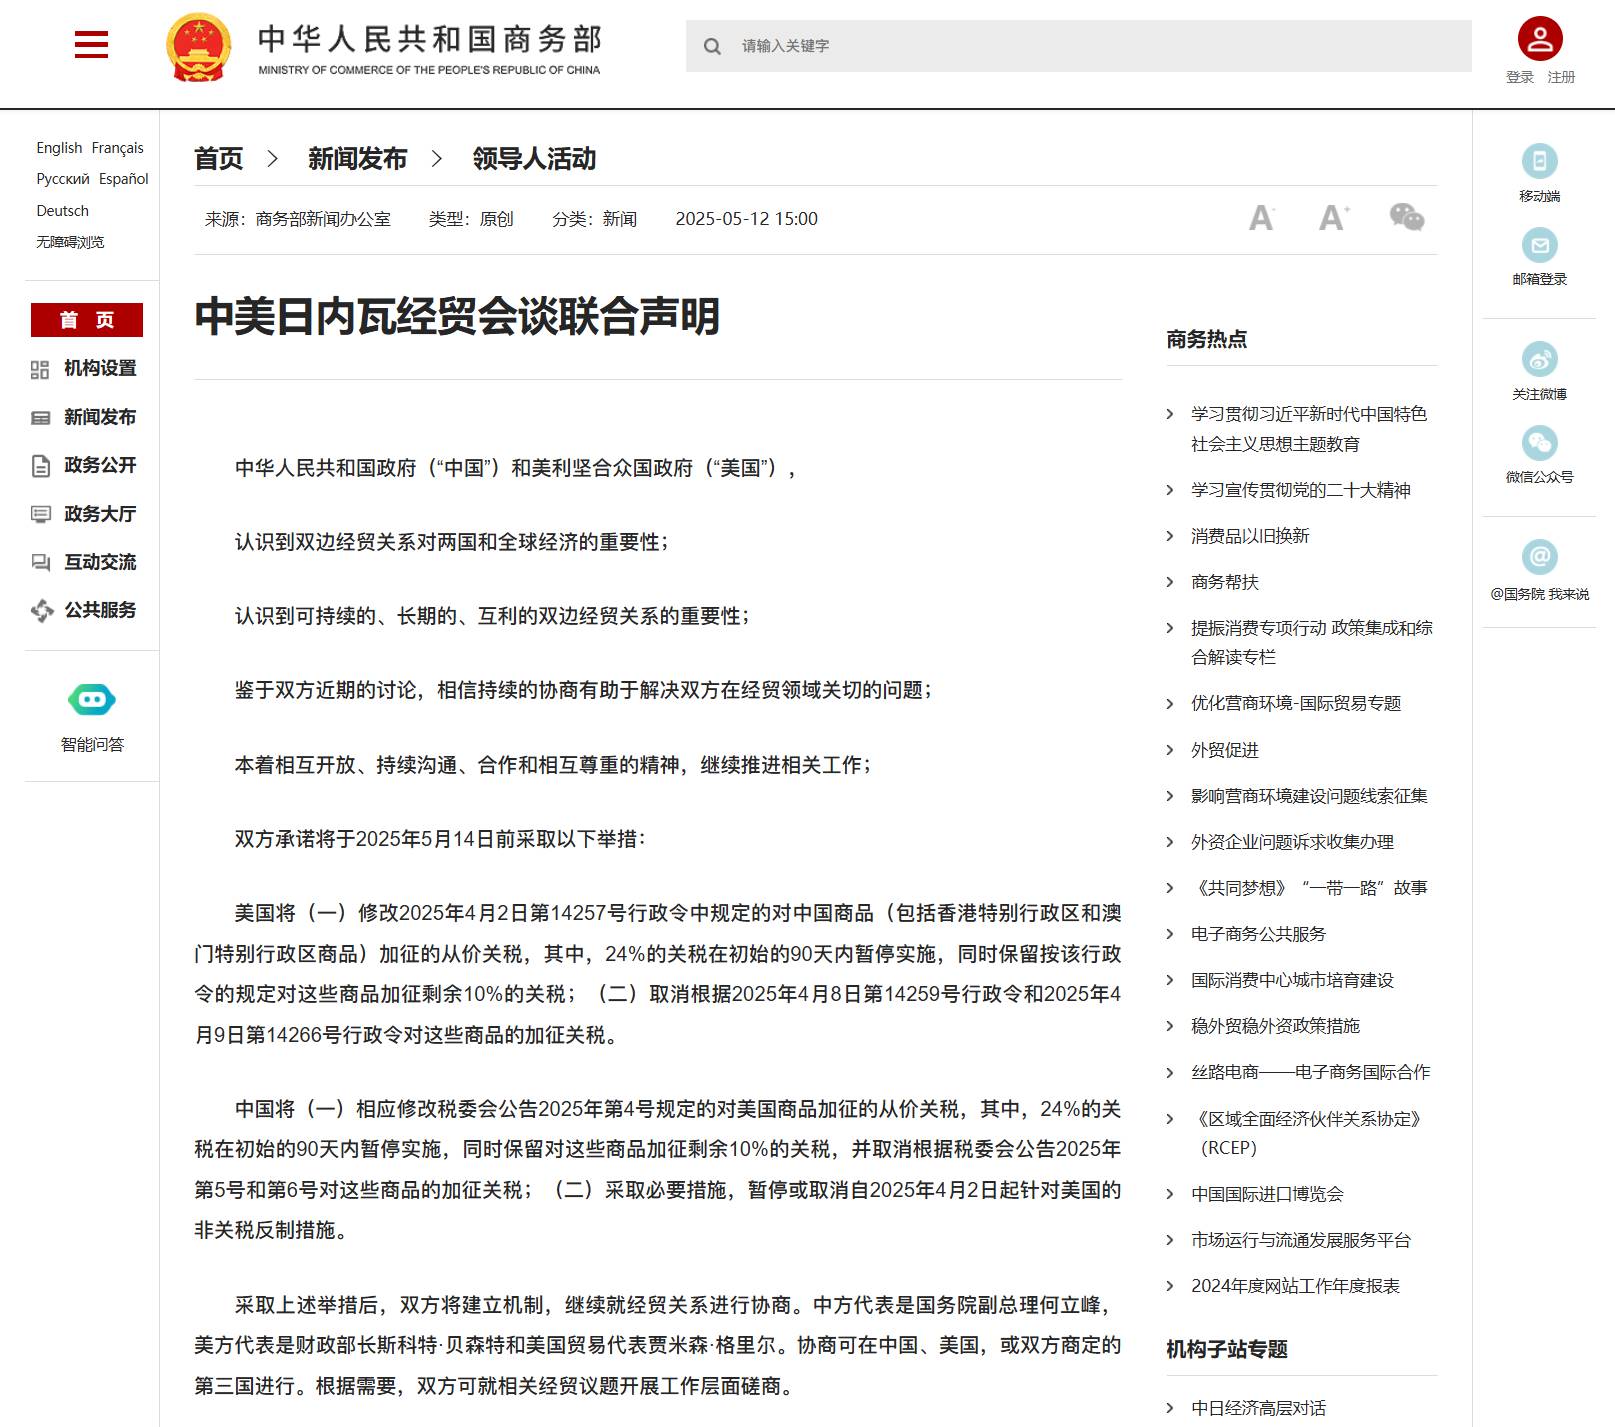Open the 智能问答 robot assistant icon
Image resolution: width=1615 pixels, height=1427 pixels.
[92, 699]
